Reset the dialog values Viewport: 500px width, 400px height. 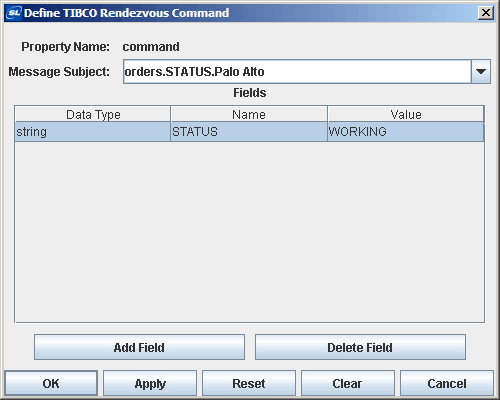[249, 383]
